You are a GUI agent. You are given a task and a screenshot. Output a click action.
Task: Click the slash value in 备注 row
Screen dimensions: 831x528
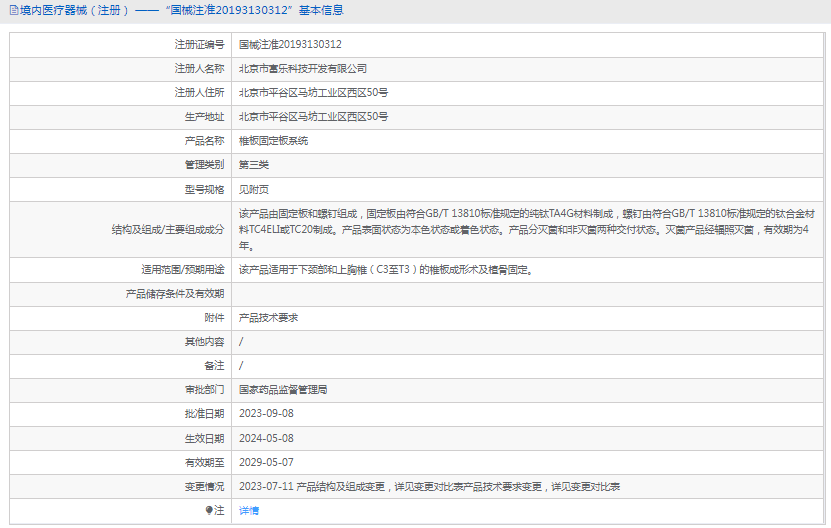(241, 365)
